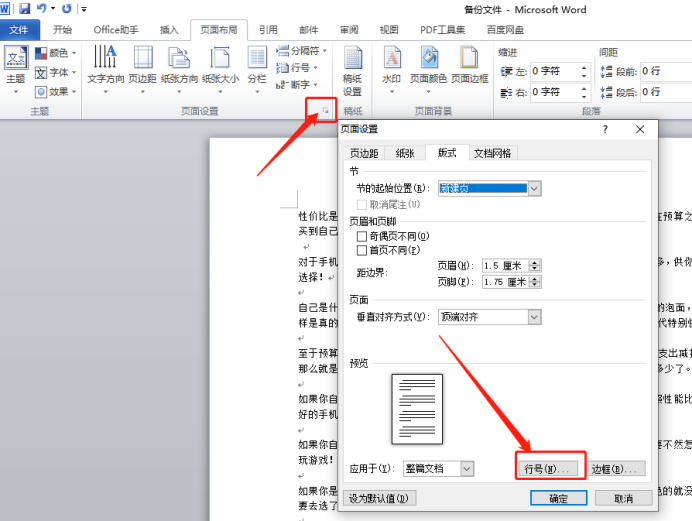Switch to the 引用 (References) ribbon tab

pyautogui.click(x=268, y=30)
